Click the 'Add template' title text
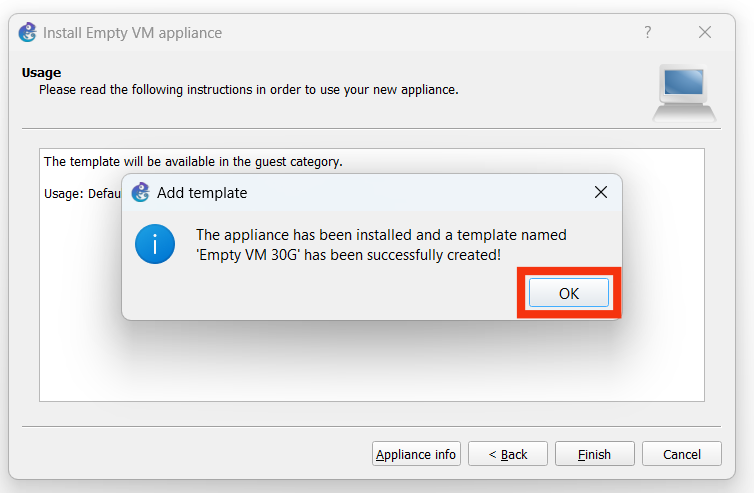The width and height of the screenshot is (754, 493). [202, 193]
